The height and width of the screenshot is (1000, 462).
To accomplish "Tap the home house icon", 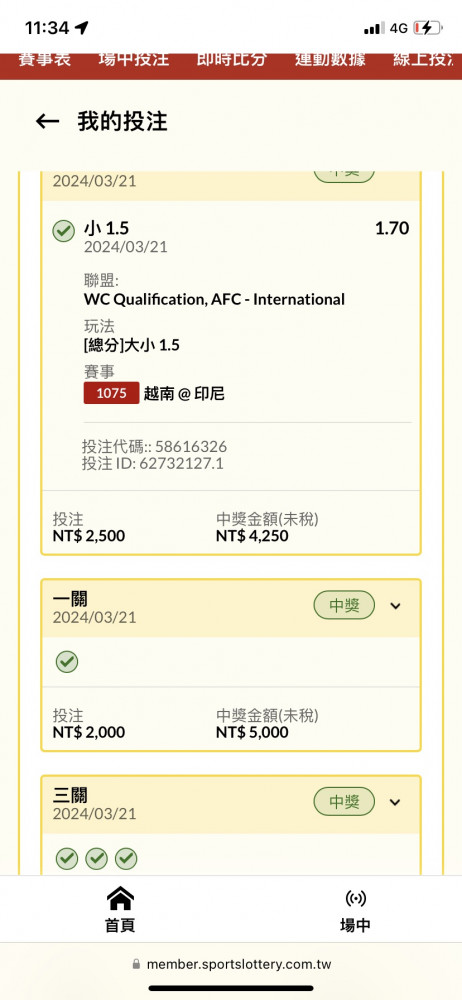I will coord(120,899).
